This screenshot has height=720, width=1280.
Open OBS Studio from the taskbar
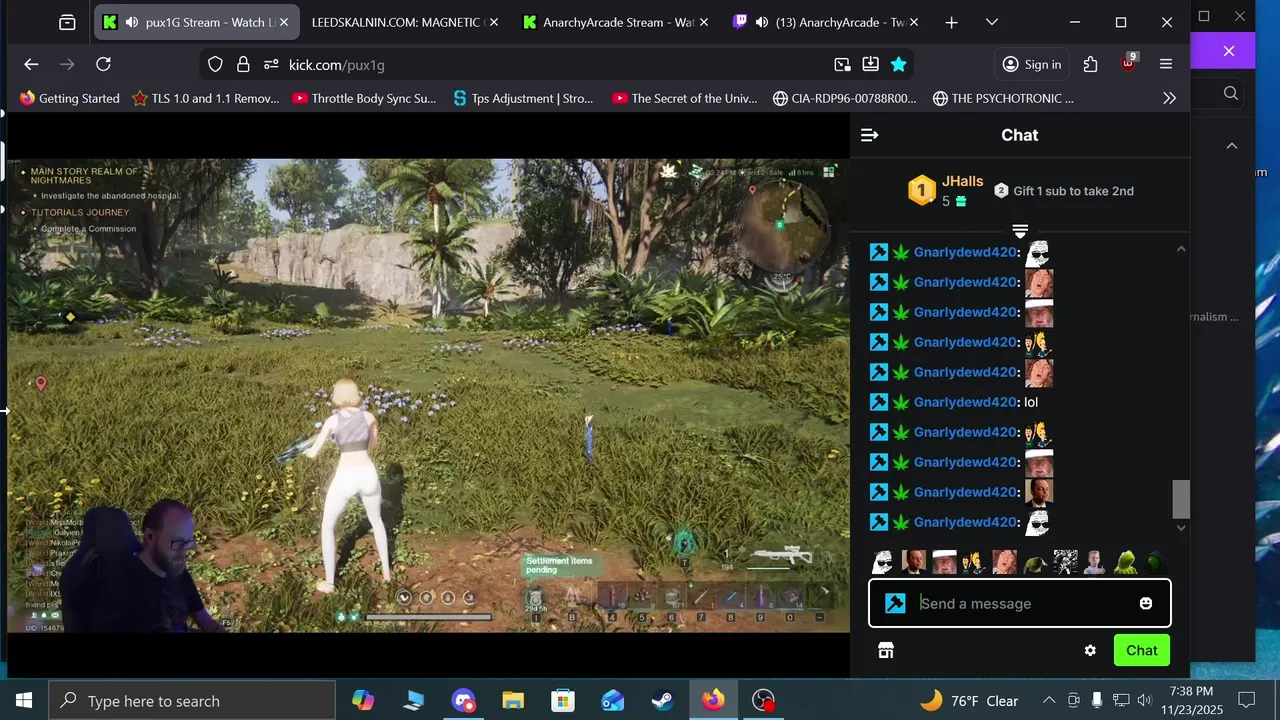tap(763, 701)
